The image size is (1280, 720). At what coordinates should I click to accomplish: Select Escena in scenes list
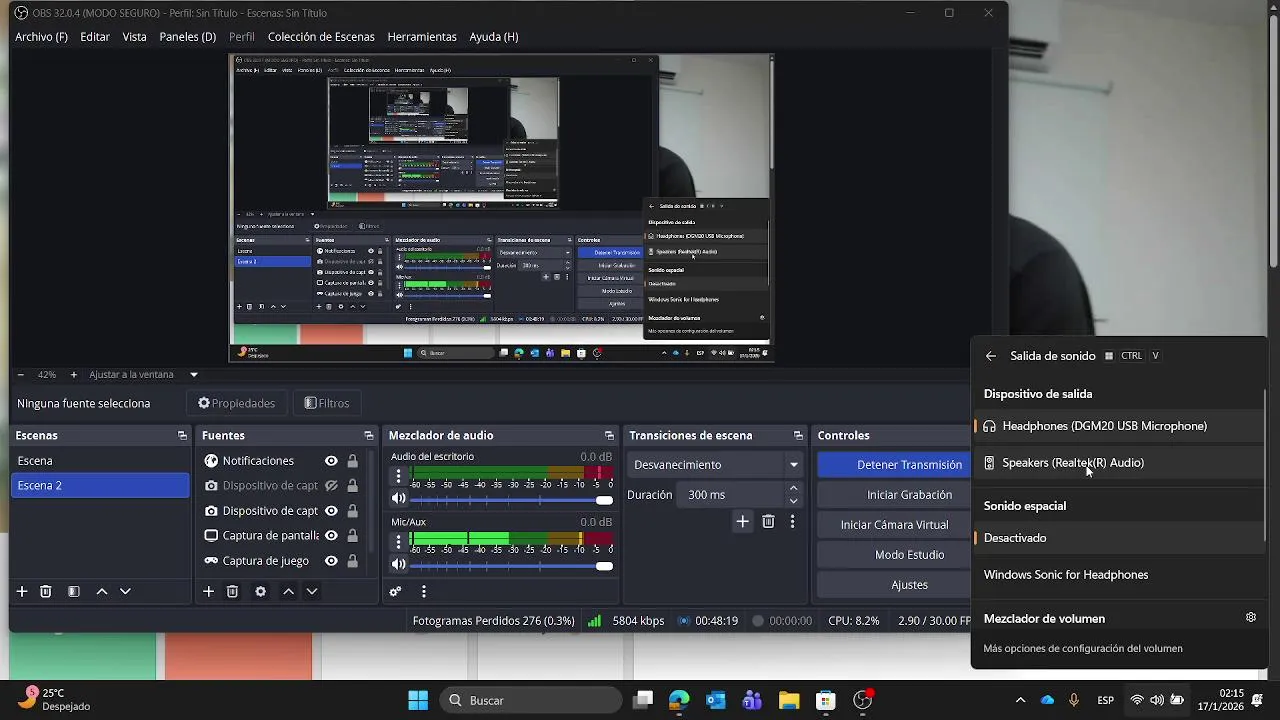click(x=100, y=461)
